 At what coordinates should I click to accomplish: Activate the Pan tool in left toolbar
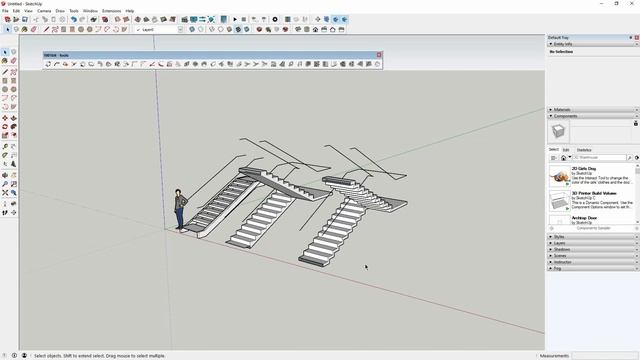point(13,176)
